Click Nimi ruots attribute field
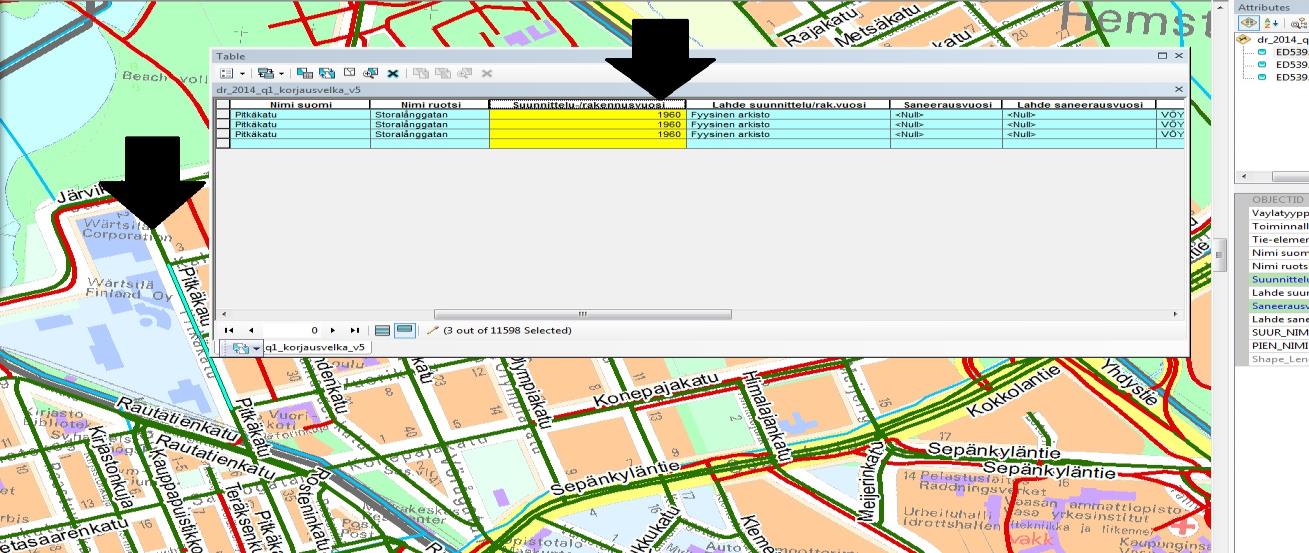This screenshot has width=1309, height=553. point(1279,267)
